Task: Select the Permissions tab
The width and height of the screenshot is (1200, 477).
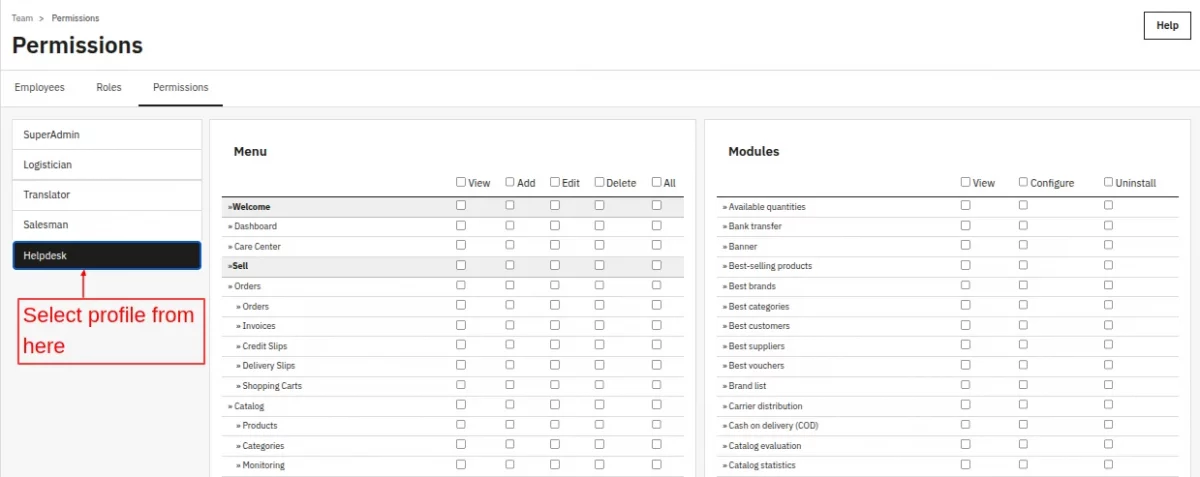Action: click(181, 87)
